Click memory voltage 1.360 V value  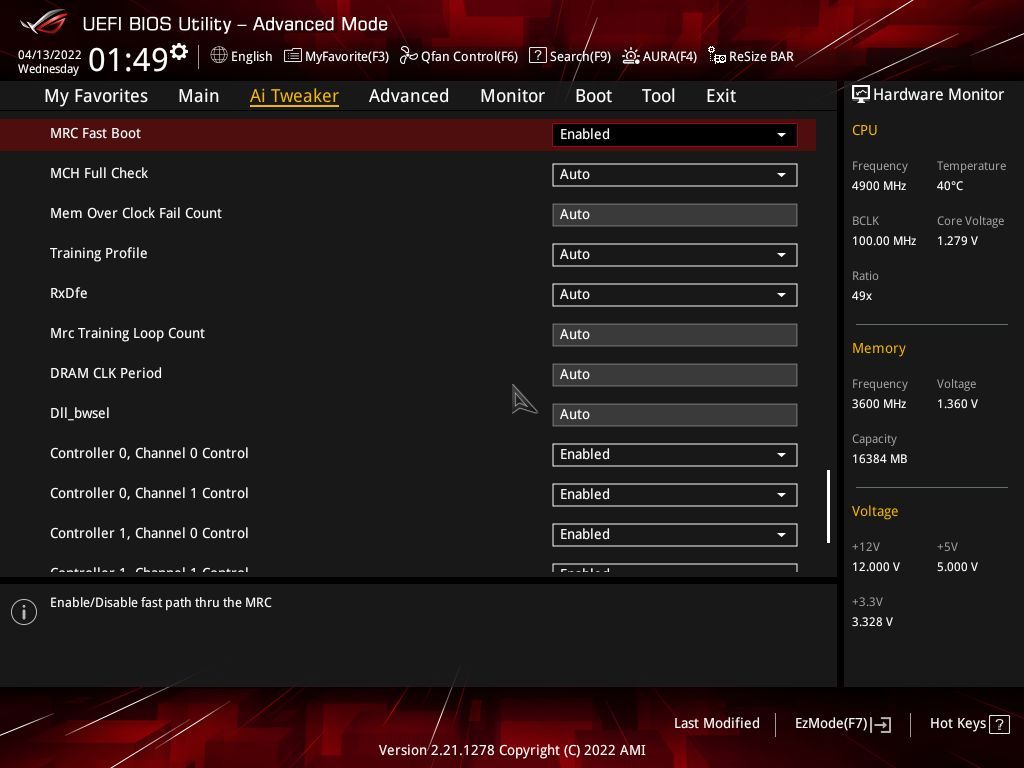(x=957, y=404)
